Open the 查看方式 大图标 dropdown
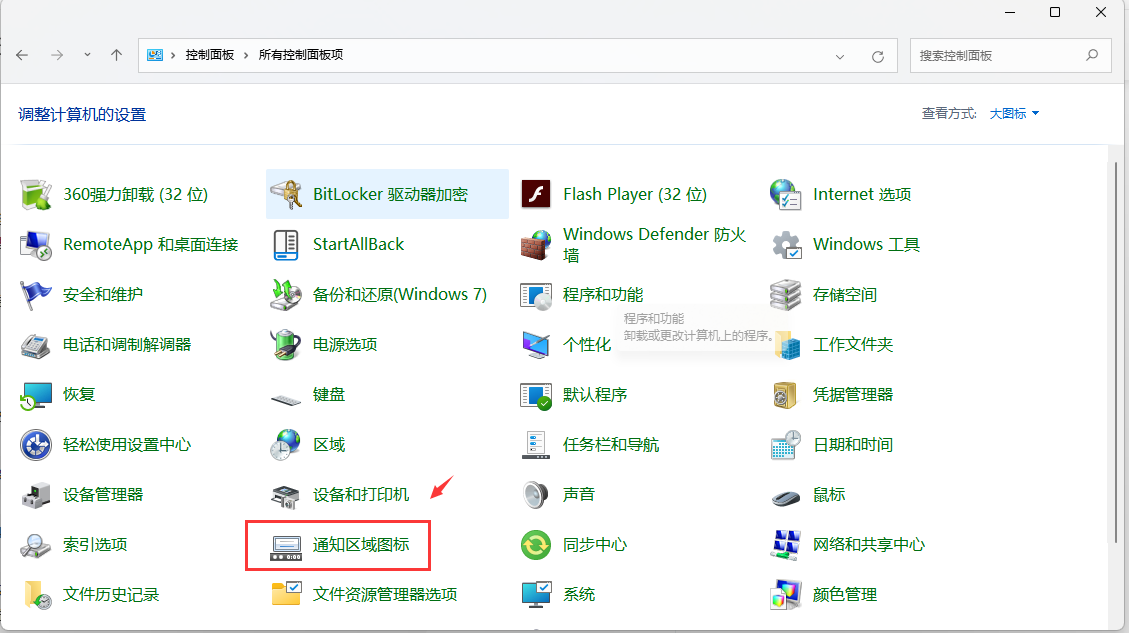The width and height of the screenshot is (1129, 633). coord(1014,114)
